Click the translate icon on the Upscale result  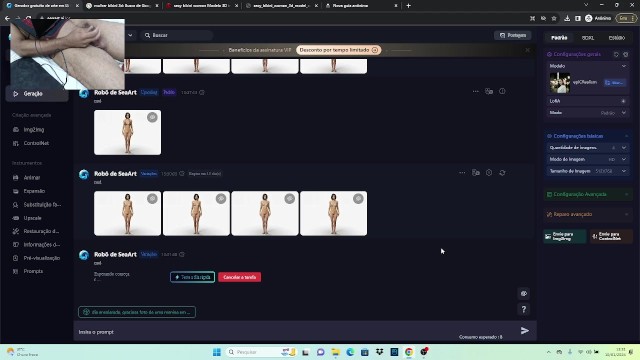pyautogui.click(x=489, y=91)
